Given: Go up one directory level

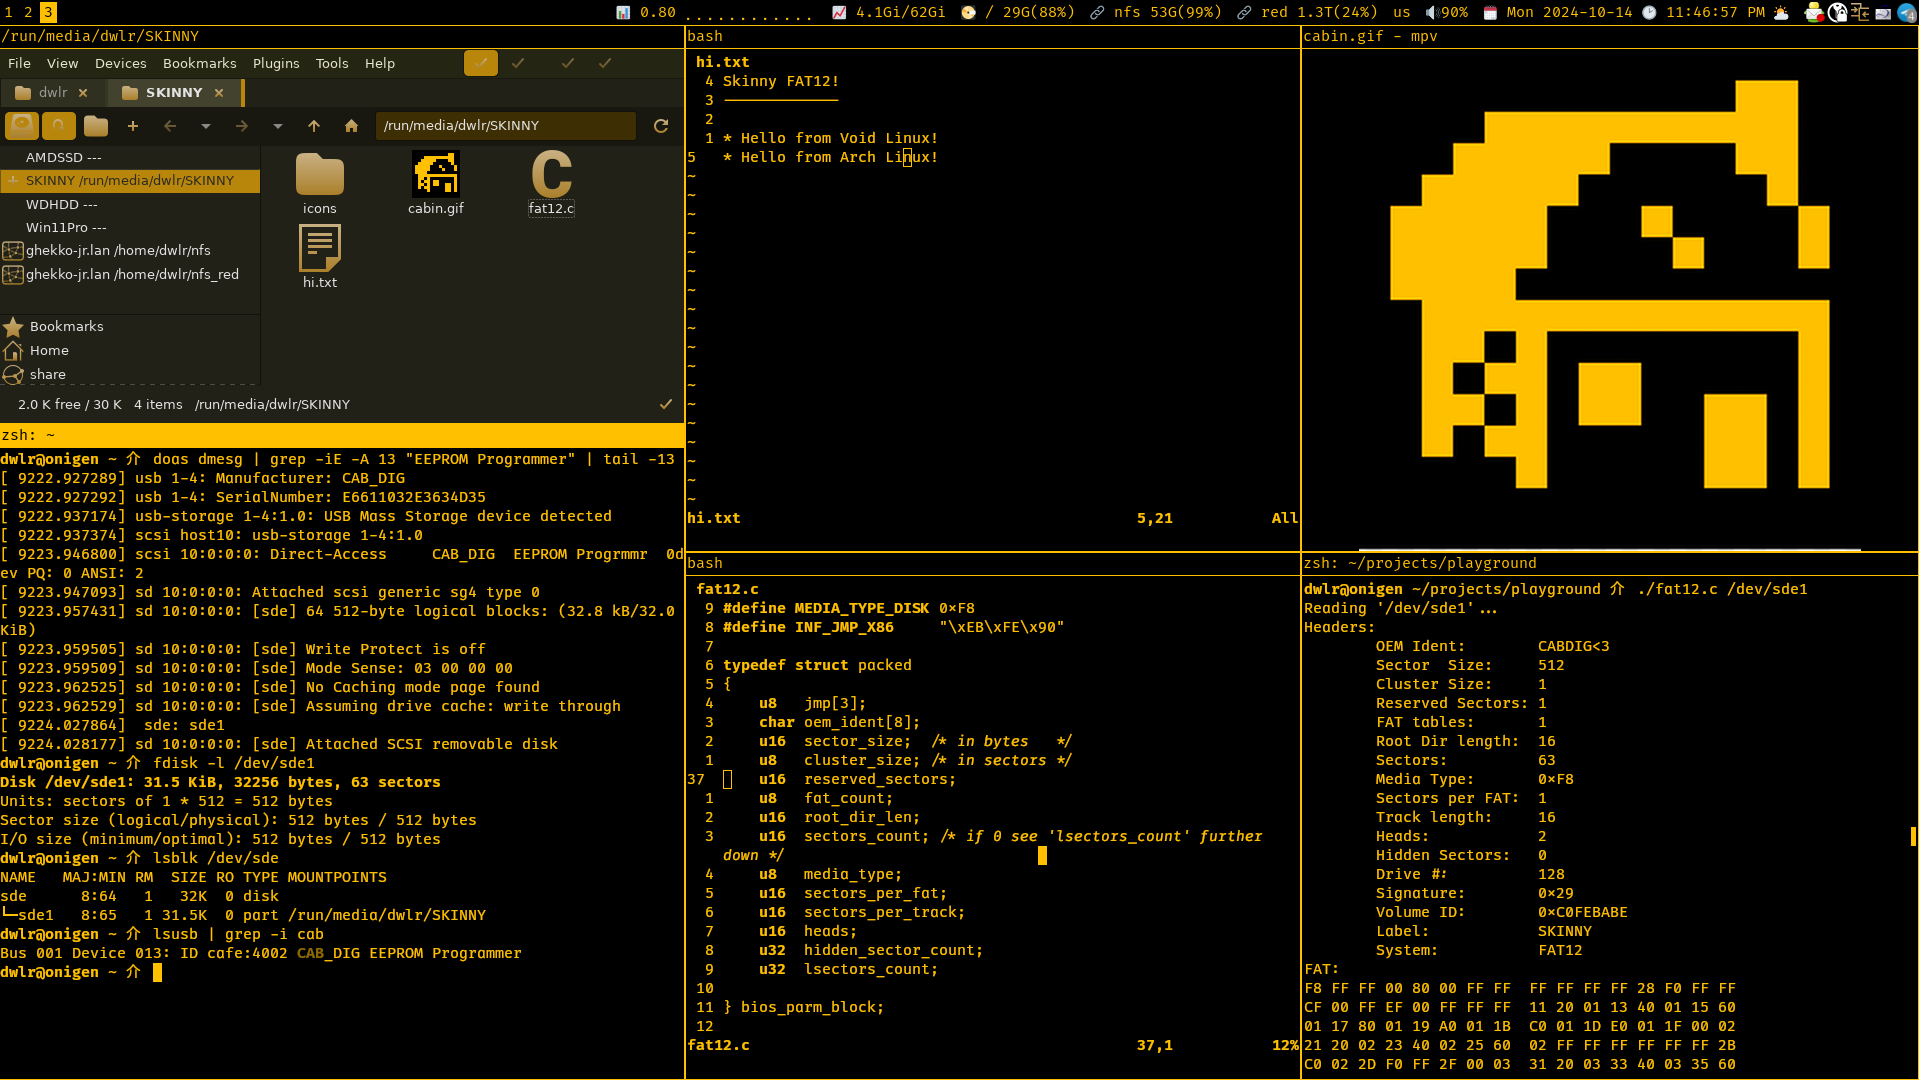Looking at the screenshot, I should (x=314, y=126).
